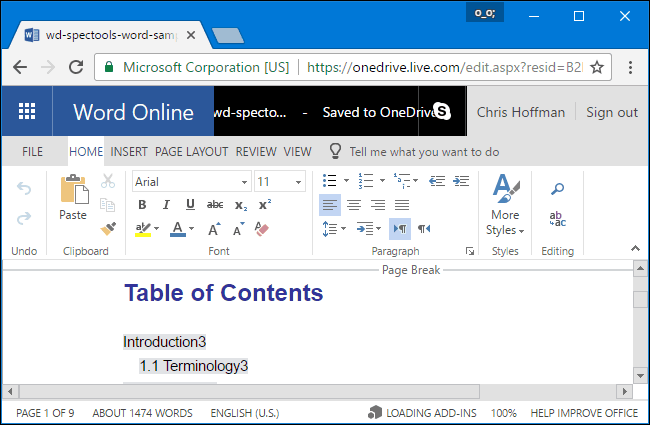Click the font color red swatch button
Screen dimensions: 650x425
point(177,229)
